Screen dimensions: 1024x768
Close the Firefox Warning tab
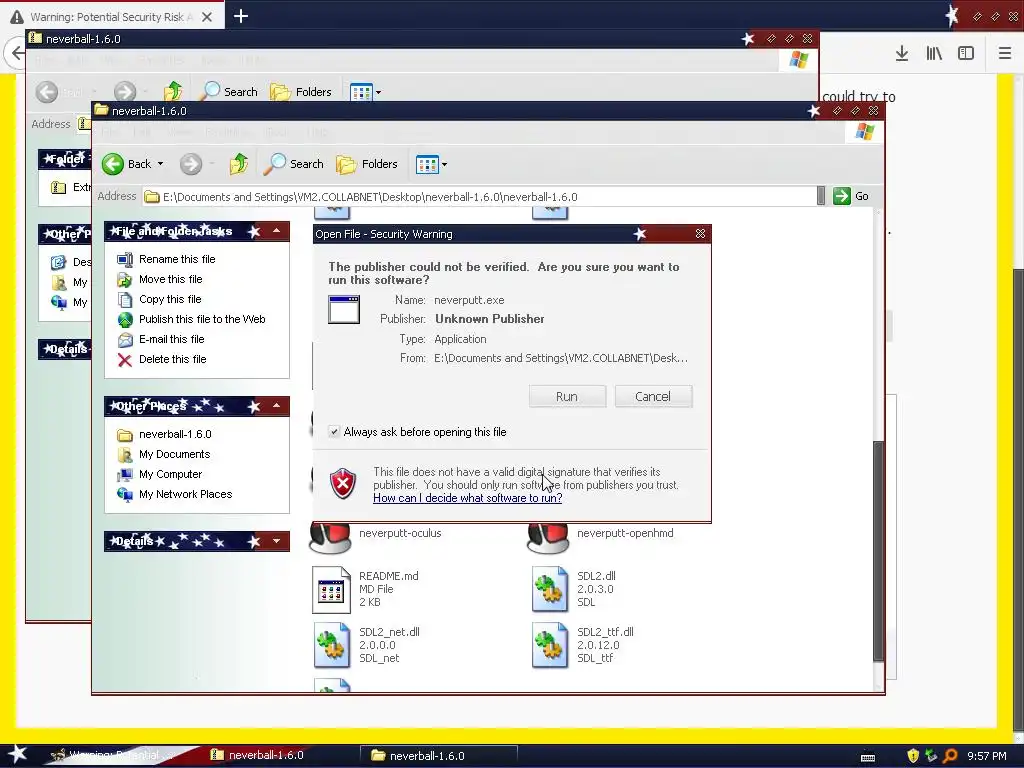coord(207,17)
